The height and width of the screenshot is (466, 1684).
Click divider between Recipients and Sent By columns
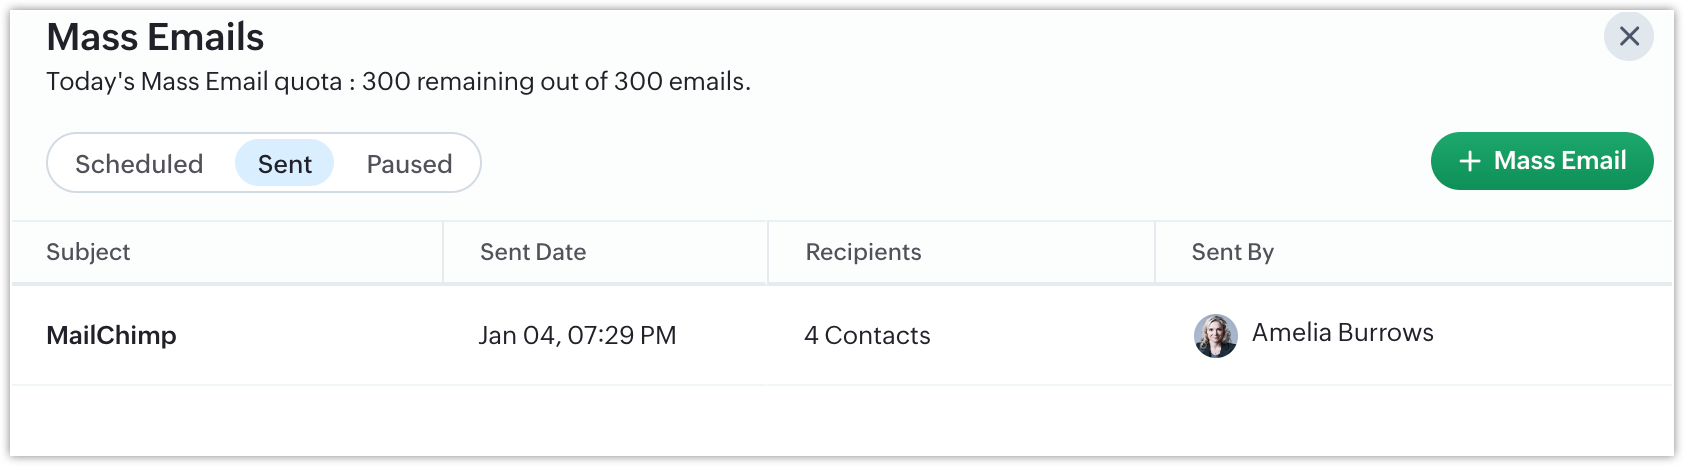coord(1155,252)
